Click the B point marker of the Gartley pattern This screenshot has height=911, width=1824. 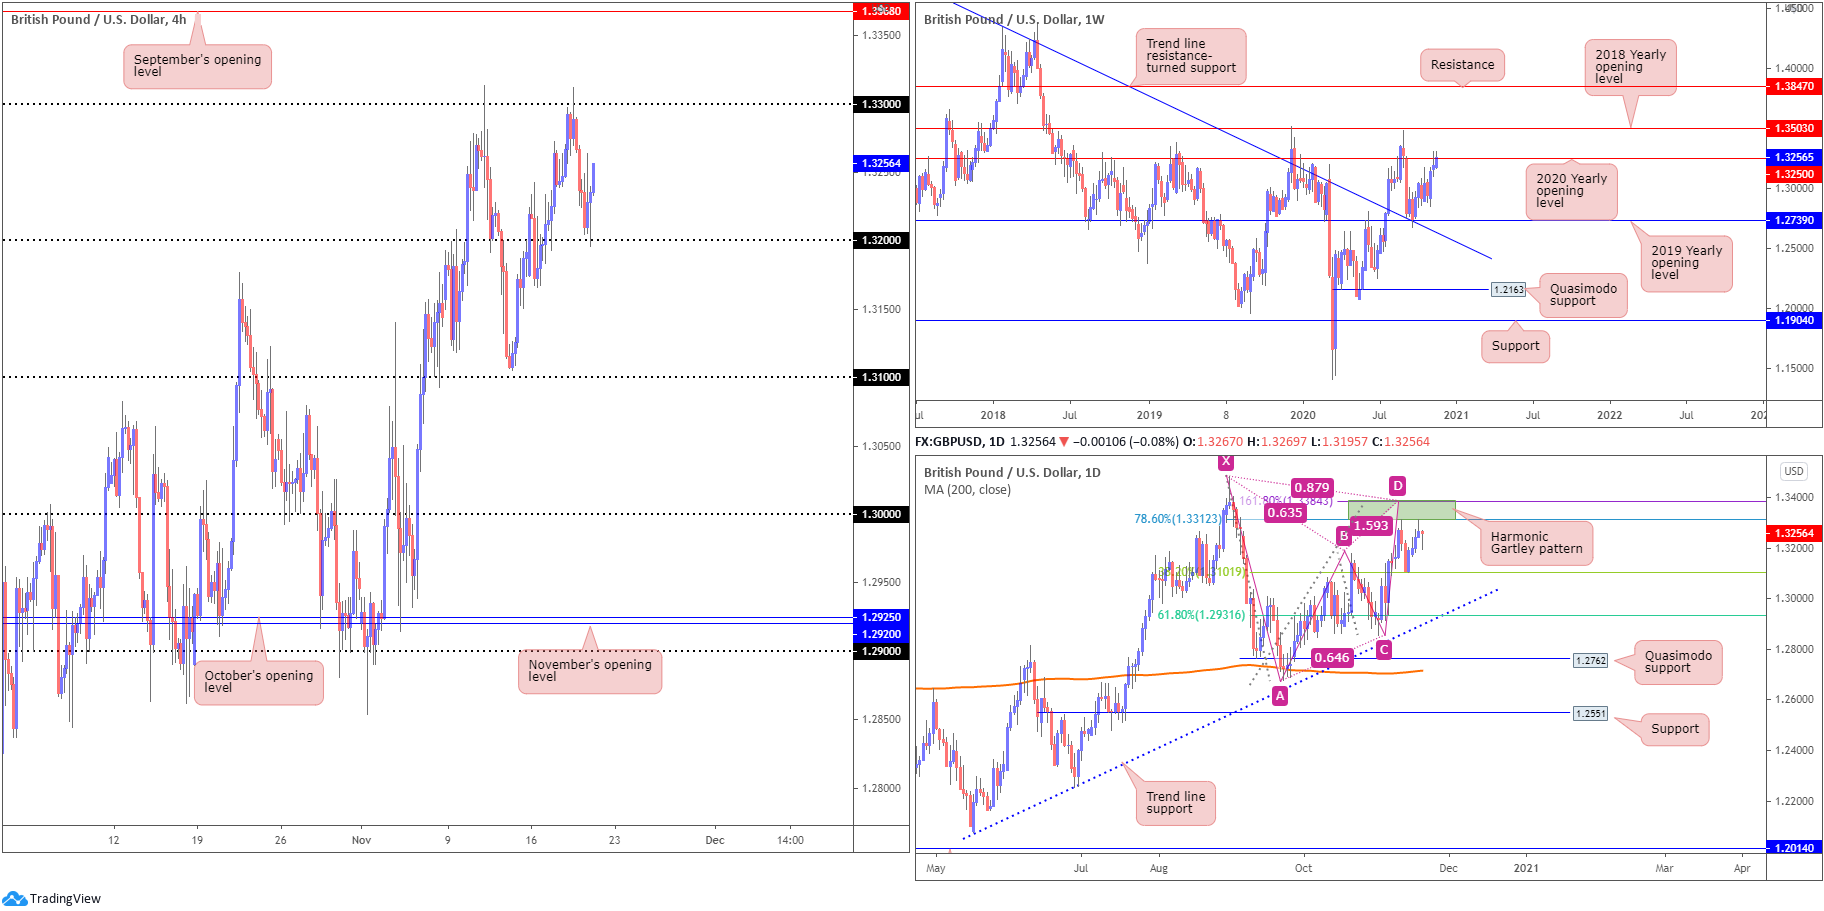(x=1343, y=536)
